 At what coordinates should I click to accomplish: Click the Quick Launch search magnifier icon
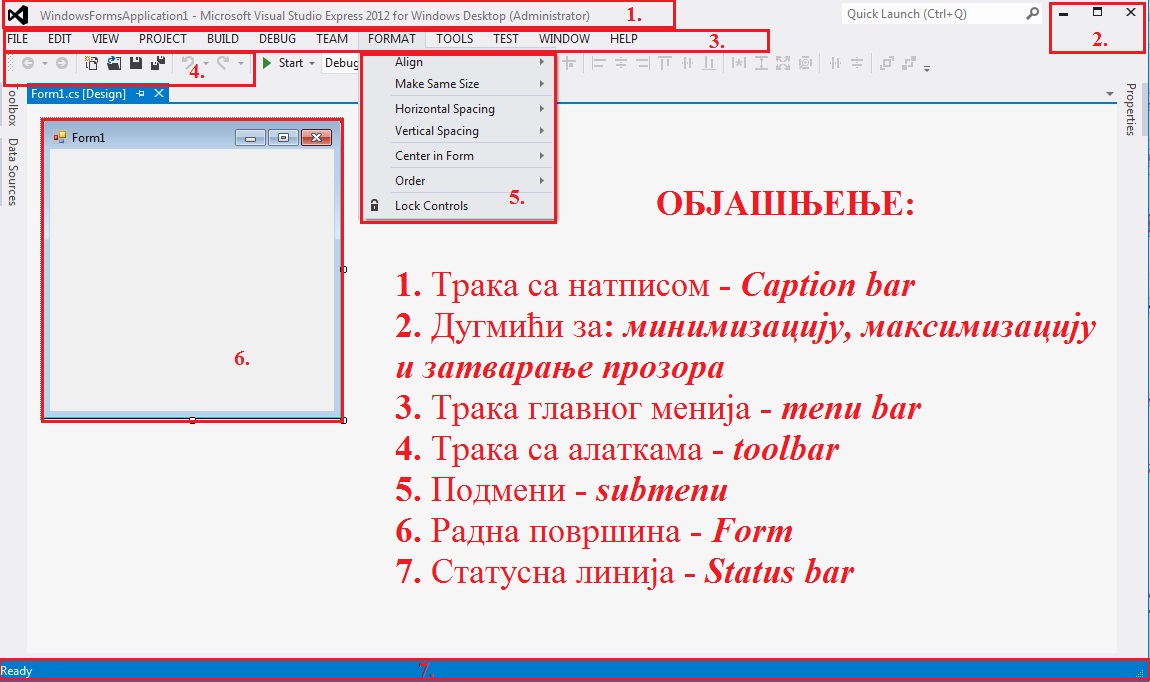point(1033,14)
